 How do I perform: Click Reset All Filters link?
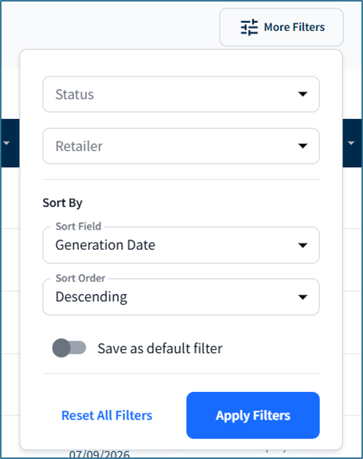coord(107,416)
